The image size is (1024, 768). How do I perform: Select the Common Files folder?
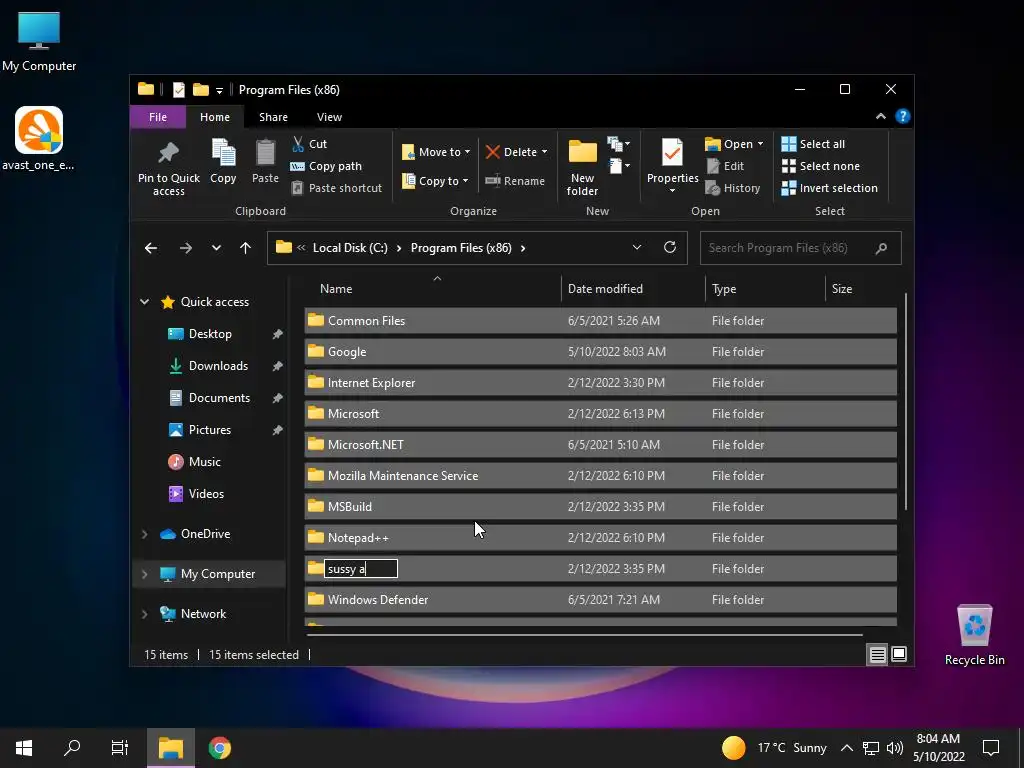point(600,321)
